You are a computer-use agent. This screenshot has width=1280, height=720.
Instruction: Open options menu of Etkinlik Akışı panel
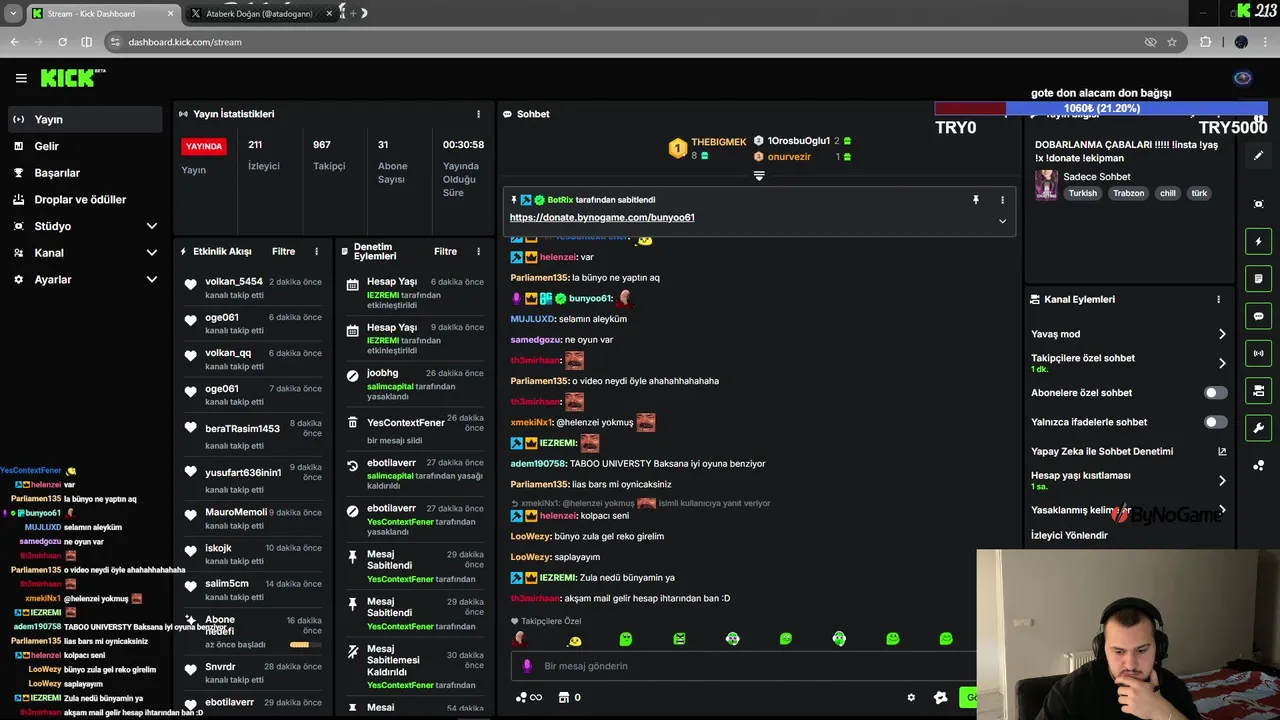point(317,252)
